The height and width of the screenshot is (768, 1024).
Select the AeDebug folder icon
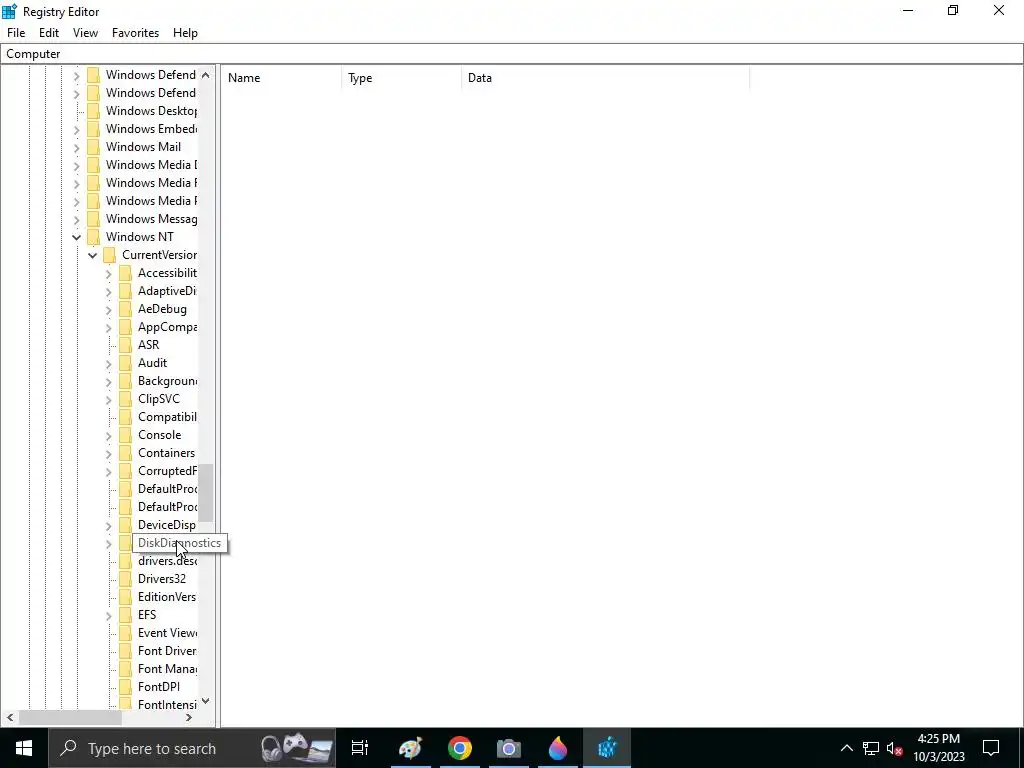click(x=125, y=309)
